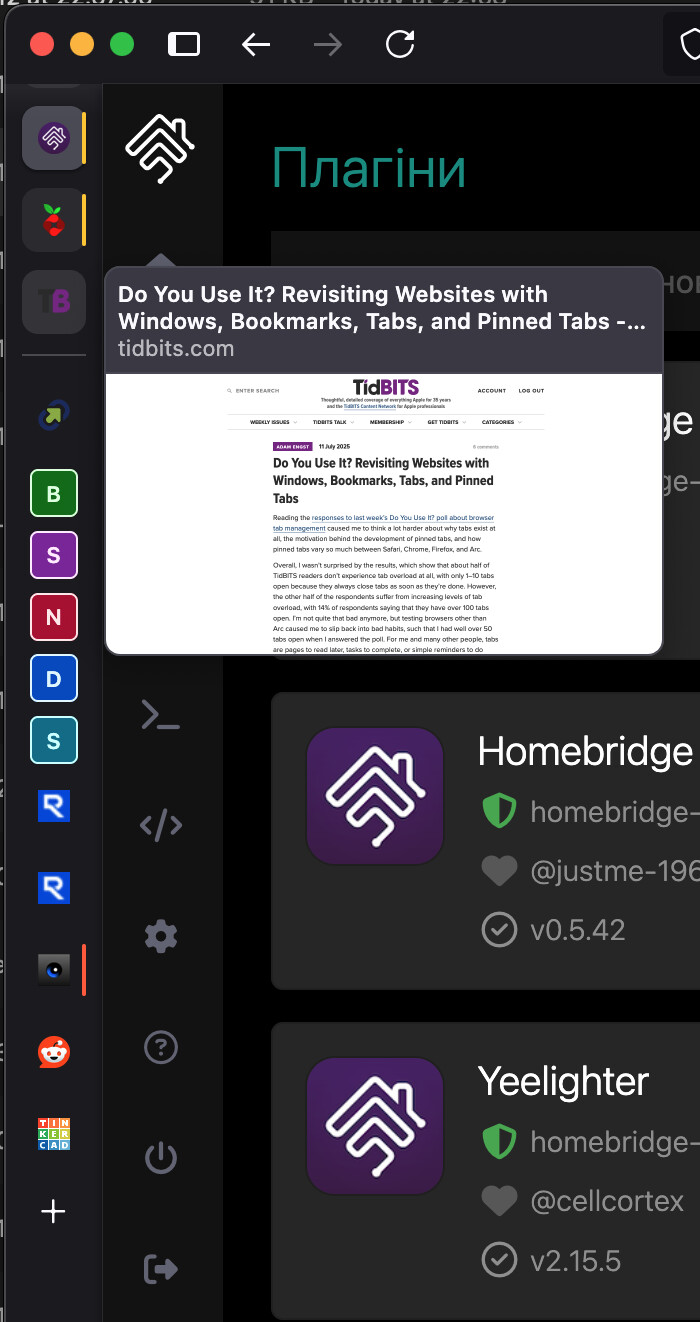The width and height of the screenshot is (700, 1322).
Task: Open the red N favorite tab
Action: pyautogui.click(x=54, y=617)
